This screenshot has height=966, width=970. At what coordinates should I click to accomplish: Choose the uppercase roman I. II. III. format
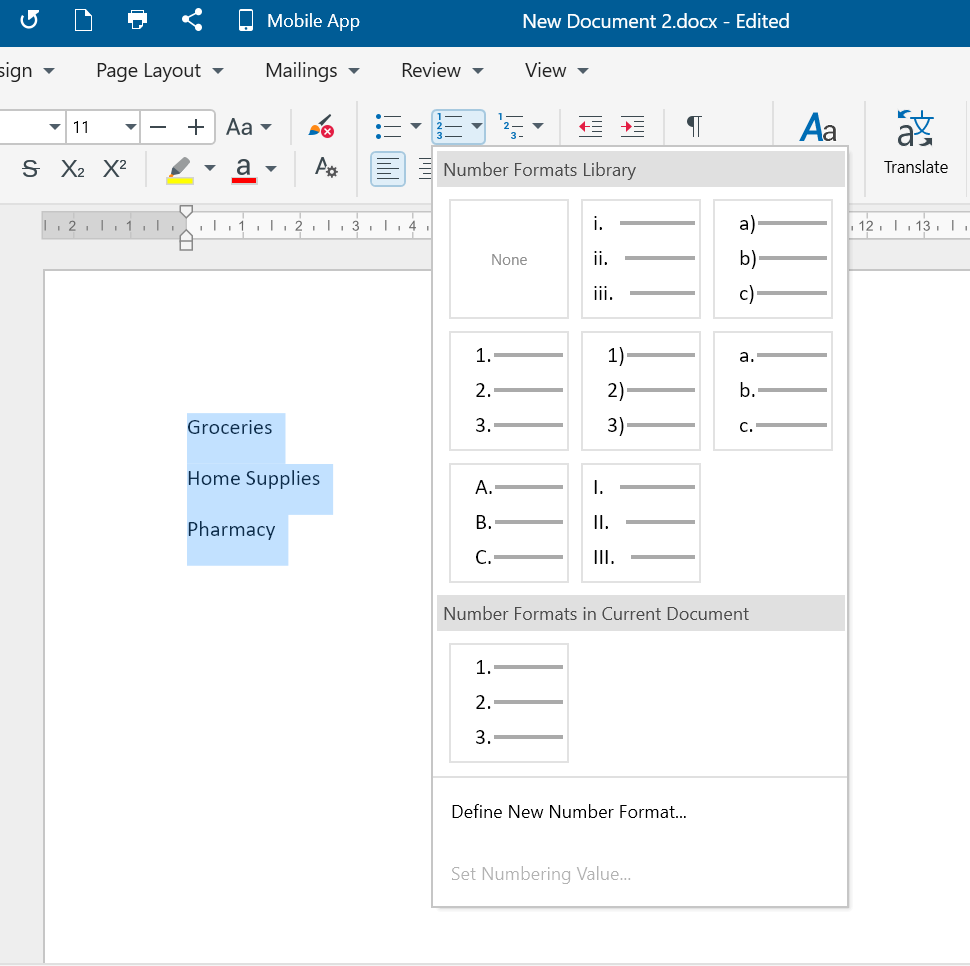[641, 523]
